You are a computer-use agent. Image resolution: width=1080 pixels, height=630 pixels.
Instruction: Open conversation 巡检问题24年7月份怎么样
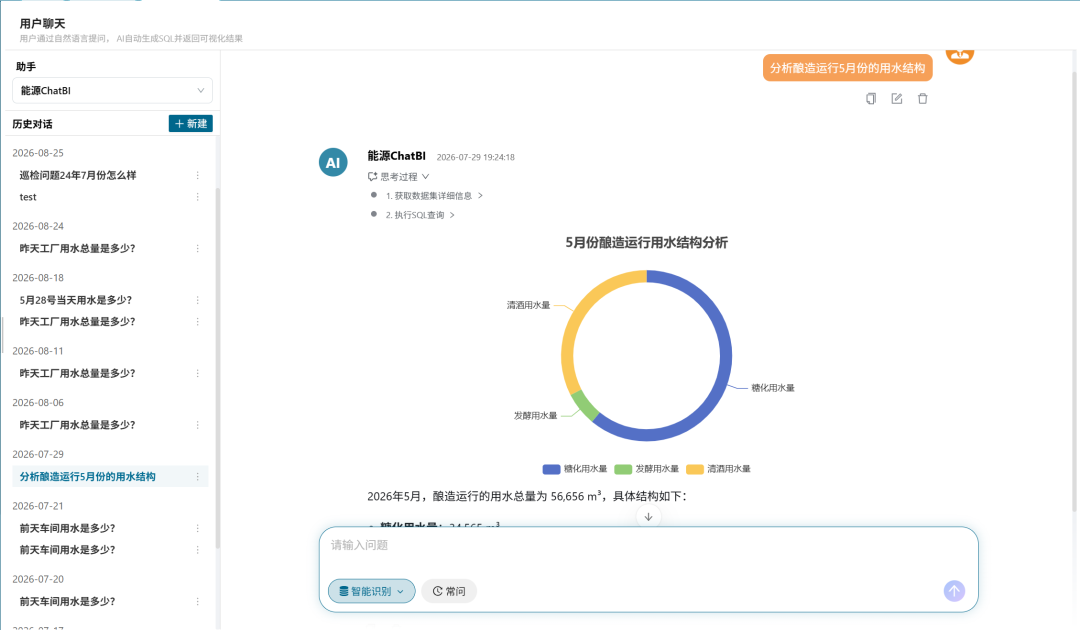[x=78, y=176]
